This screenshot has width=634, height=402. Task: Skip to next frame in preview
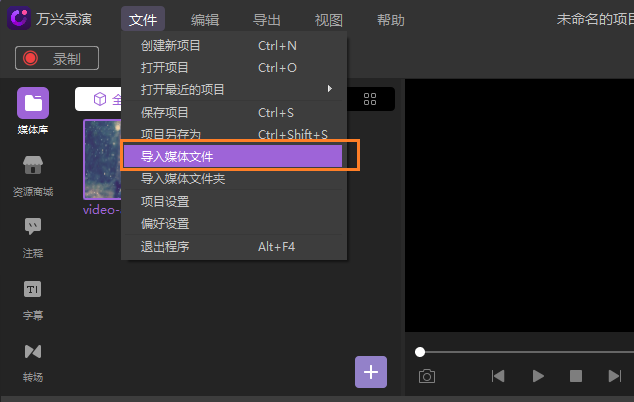tap(615, 376)
